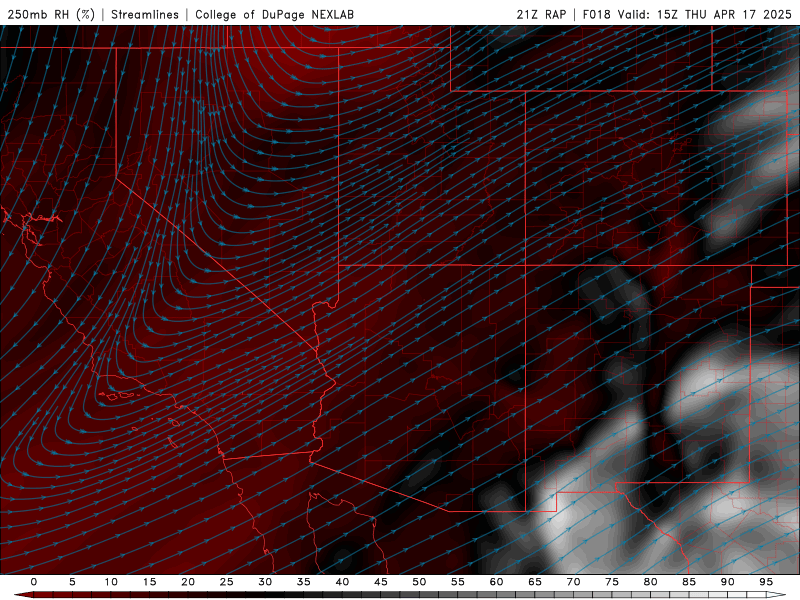The height and width of the screenshot is (600, 800).
Task: Select the colorbar label "85"
Action: (689, 582)
